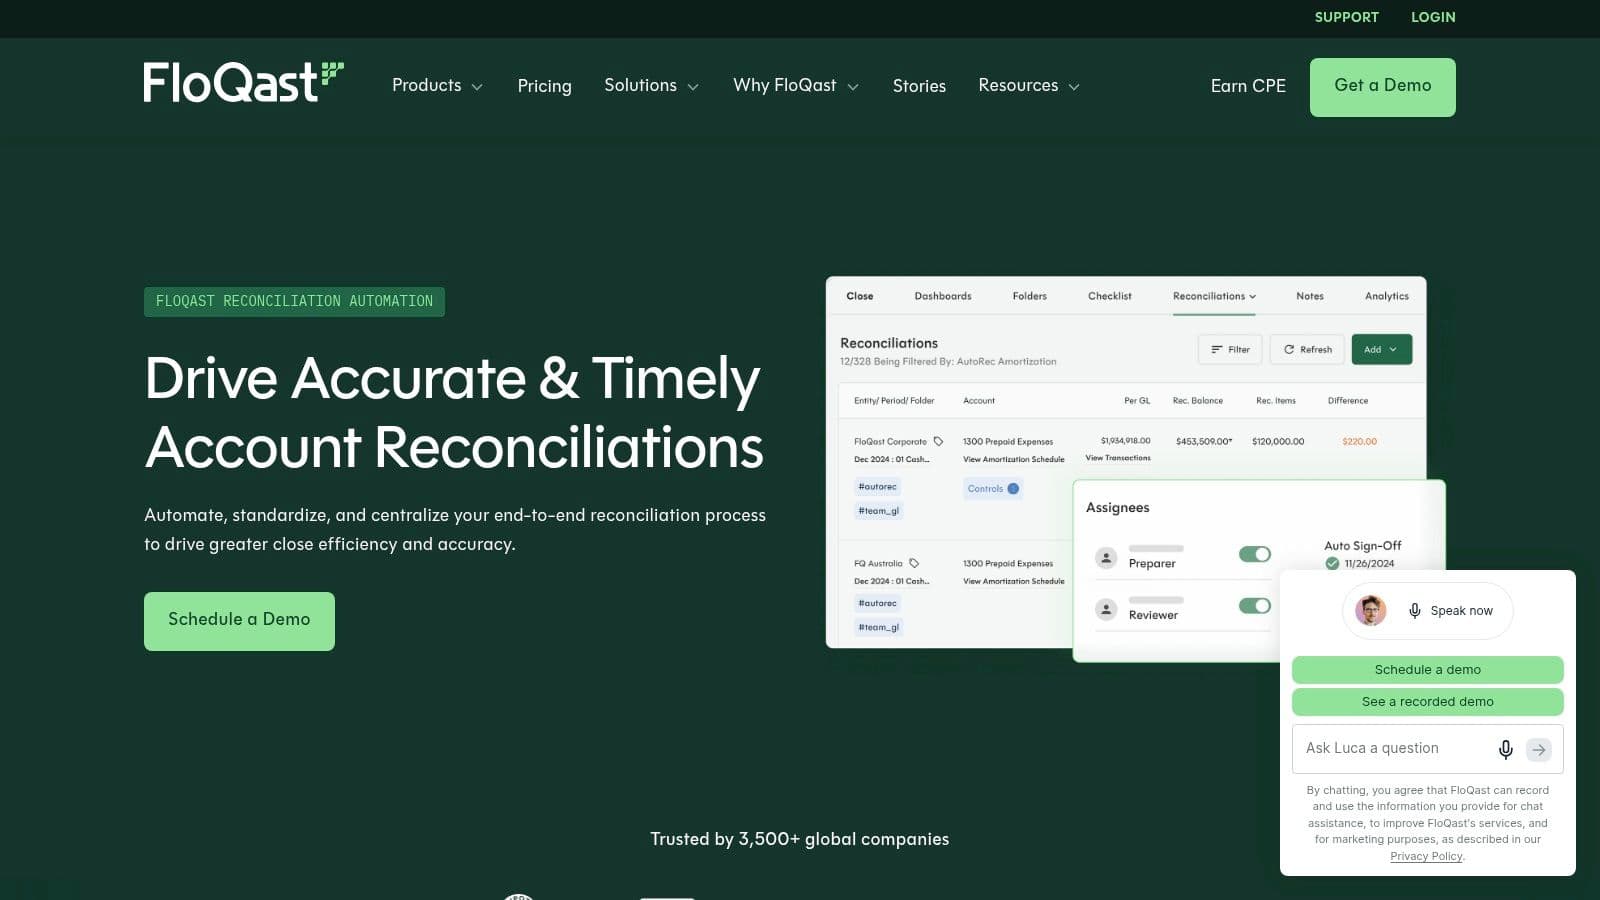Screen dimensions: 1600x900
Task: Click the Preparer person avatar icon
Action: pyautogui.click(x=1106, y=558)
